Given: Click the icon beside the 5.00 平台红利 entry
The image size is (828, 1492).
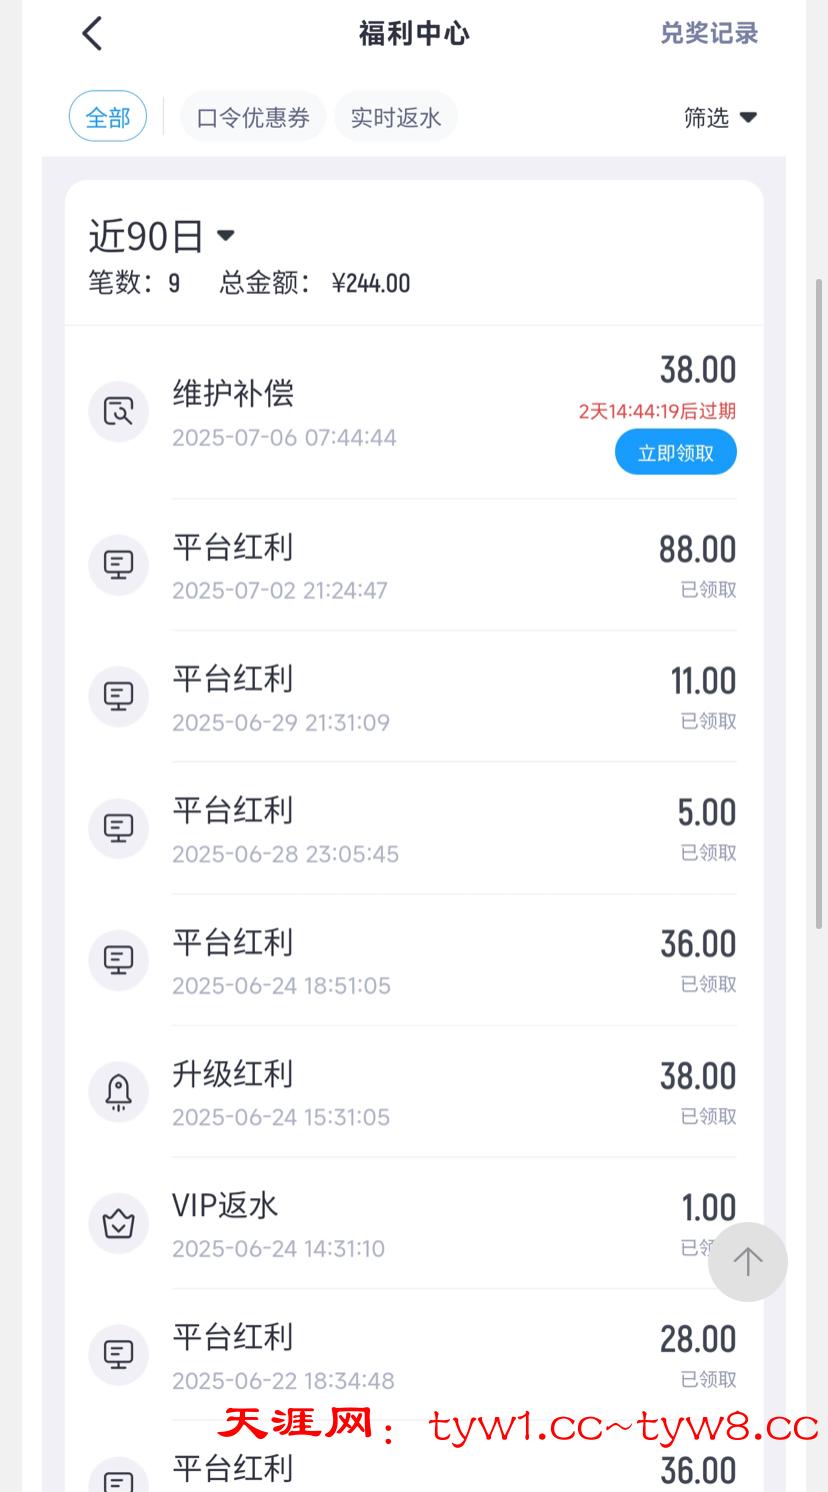Looking at the screenshot, I should pyautogui.click(x=118, y=828).
